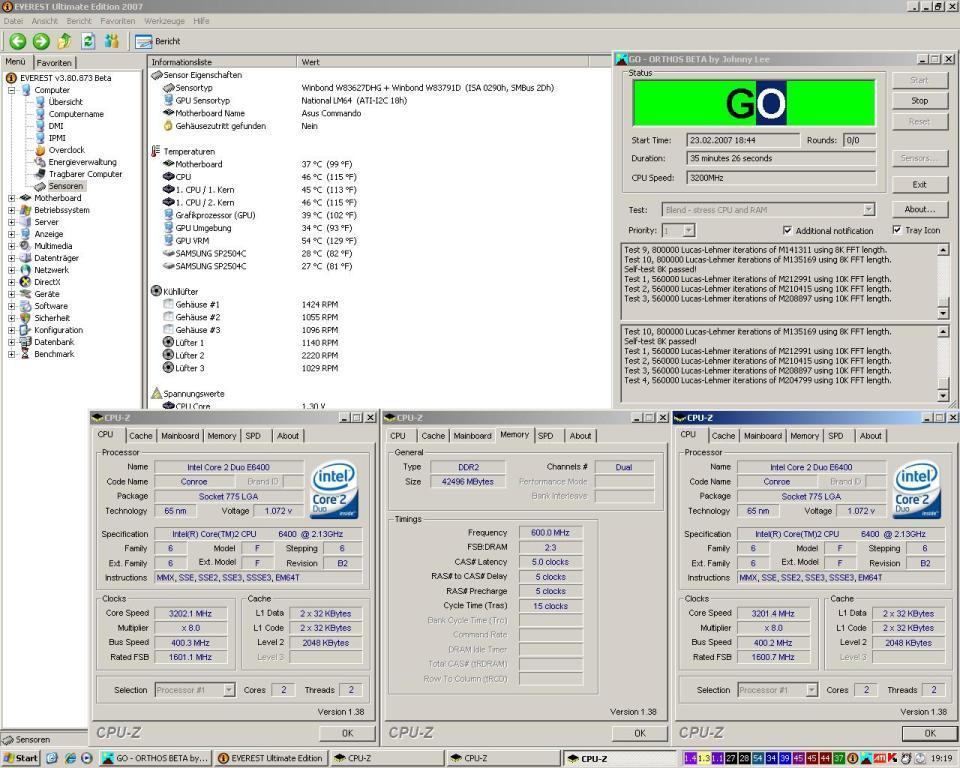Image resolution: width=960 pixels, height=768 pixels.
Task: Switch to EVEREST Ultimate Edition taskbar item
Action: (x=271, y=758)
